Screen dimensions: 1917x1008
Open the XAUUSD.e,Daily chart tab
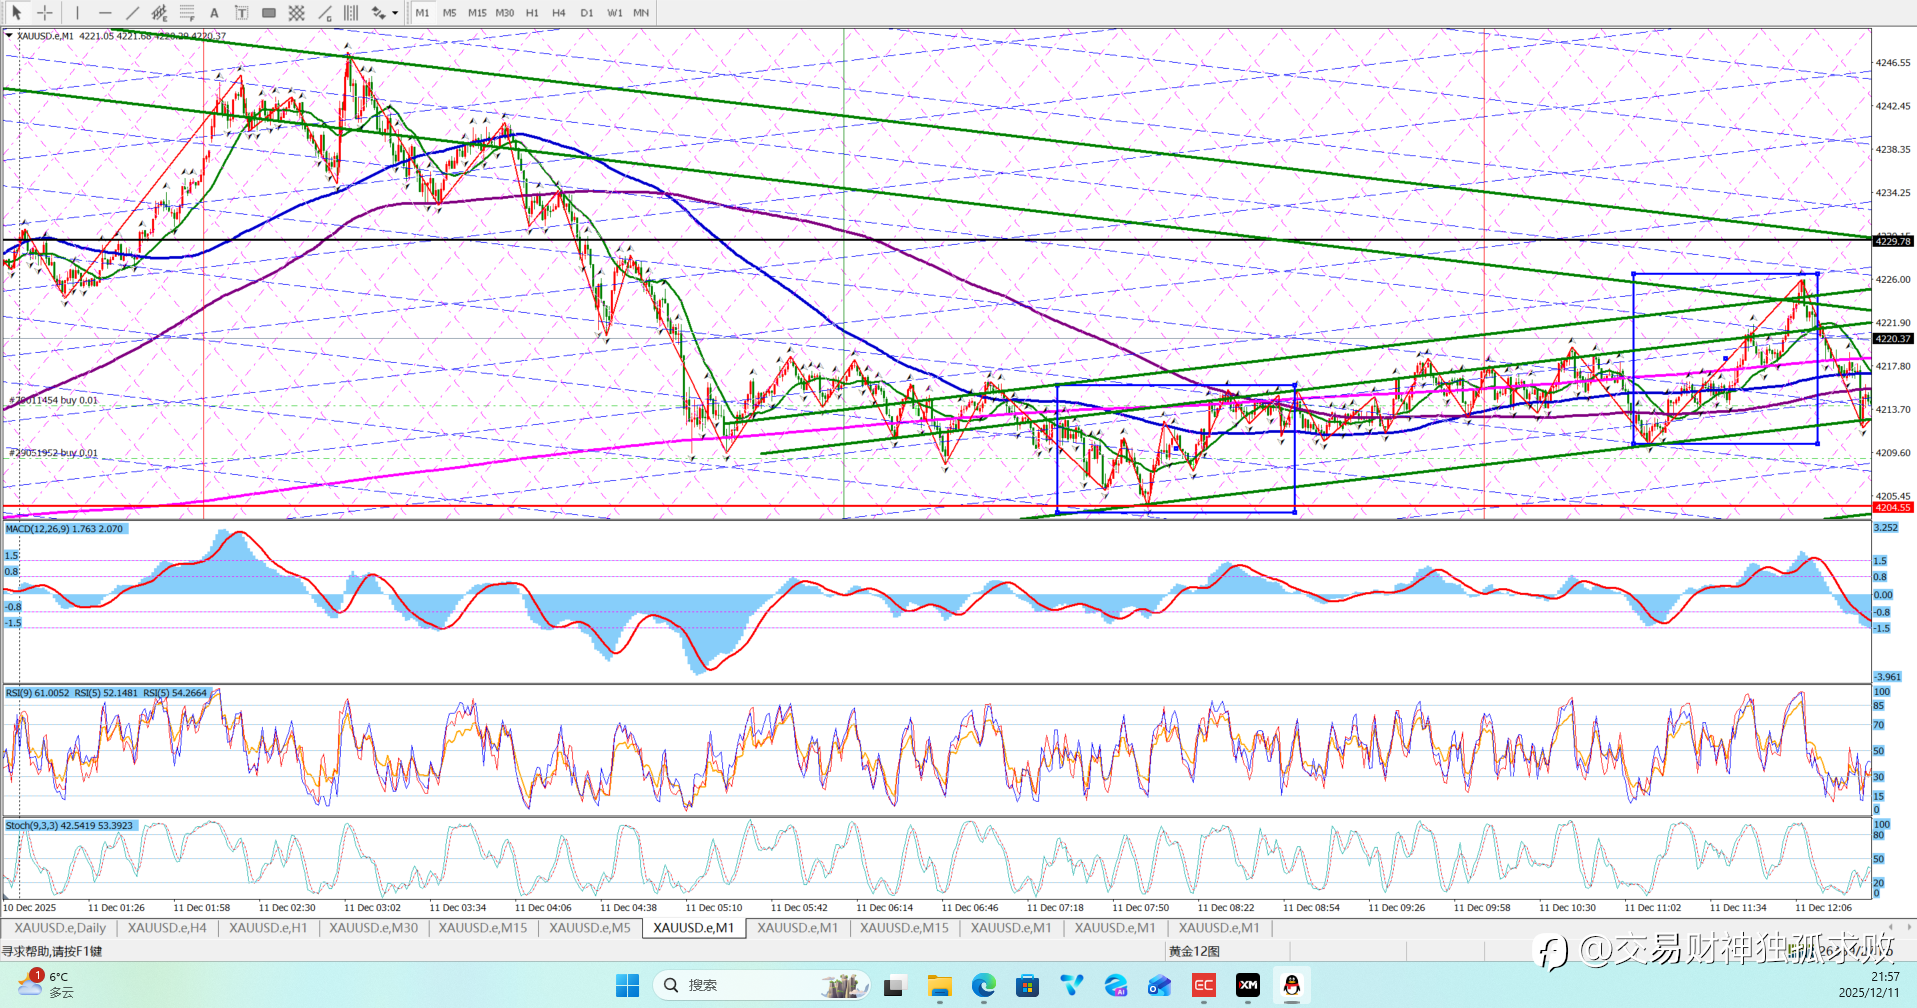coord(60,928)
